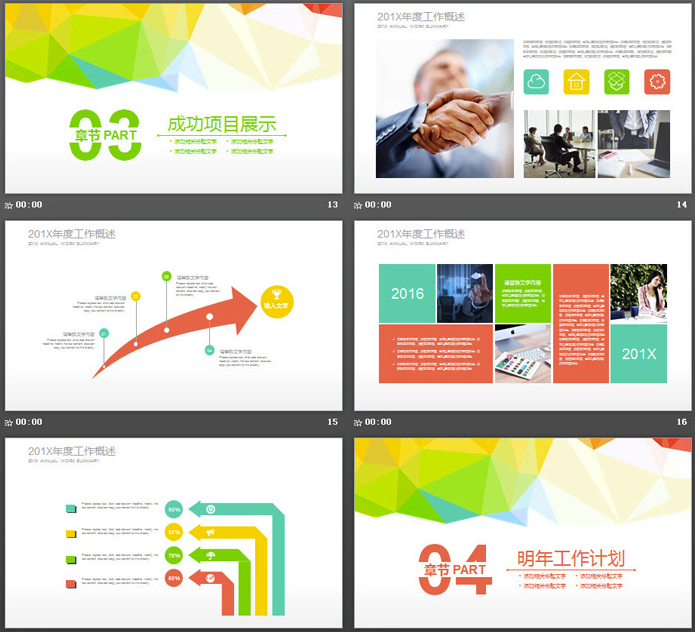695x632 pixels.
Task: Click slide number 13 label
Action: point(332,205)
